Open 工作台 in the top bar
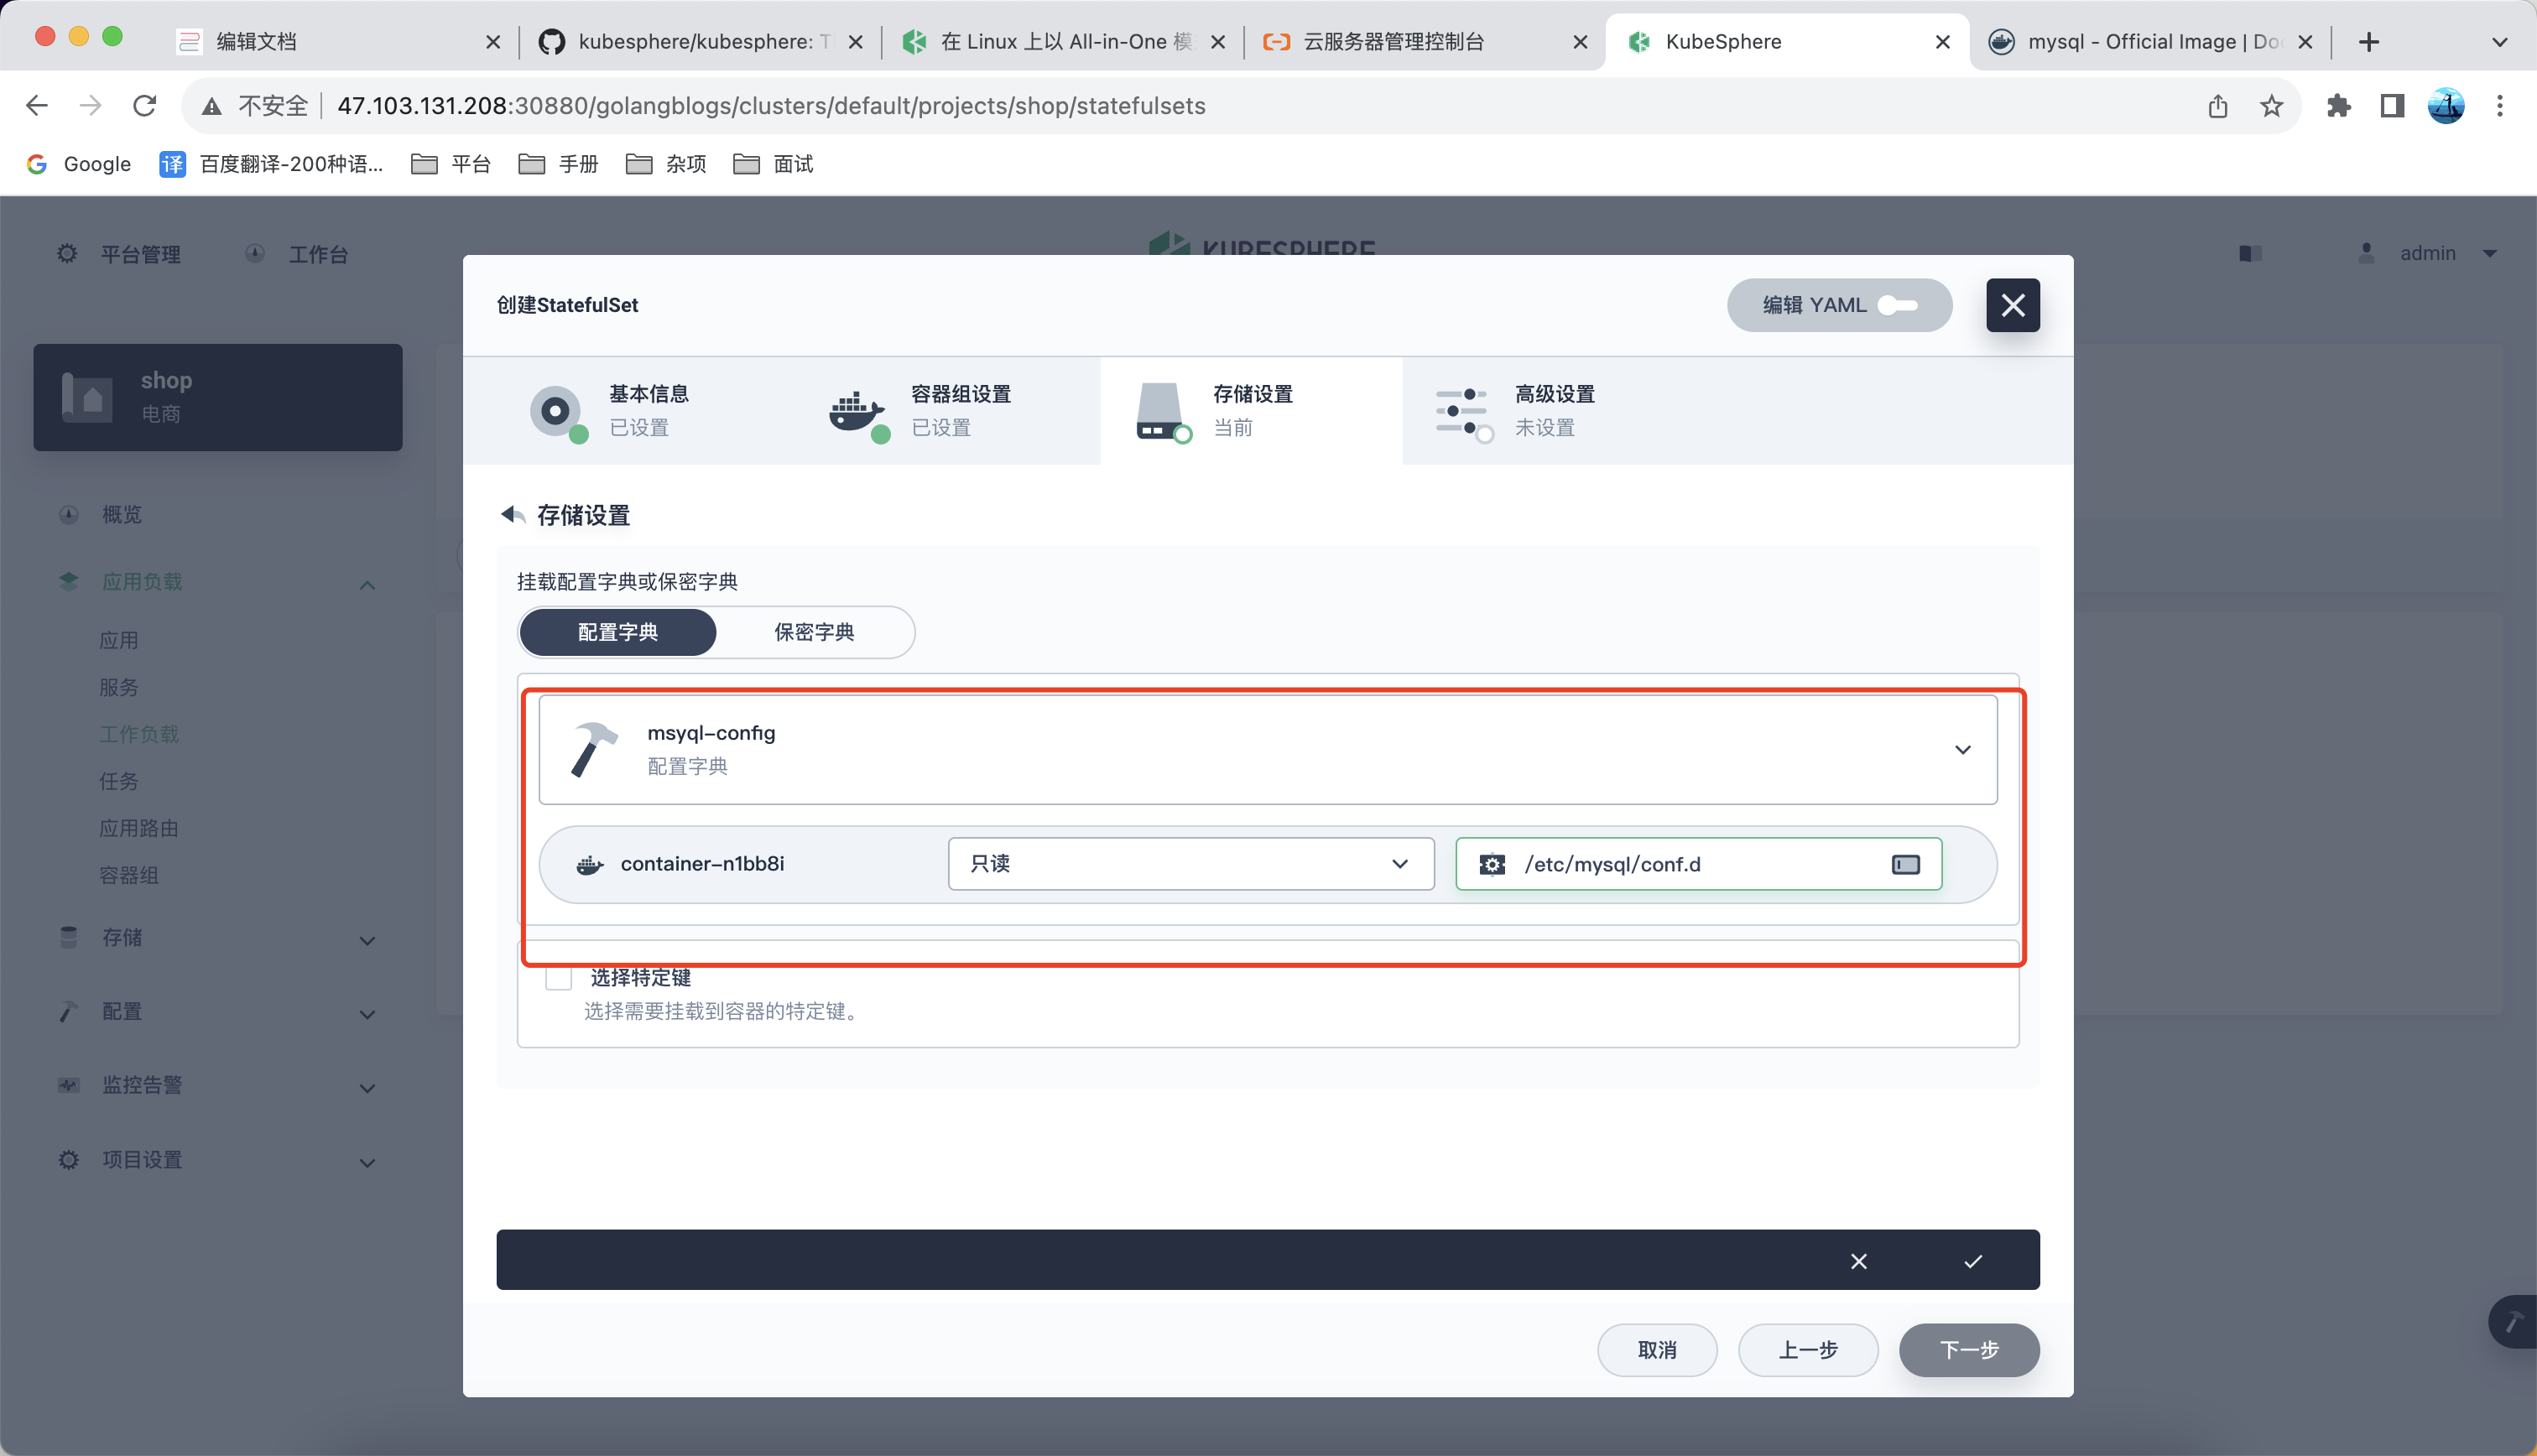Image resolution: width=2537 pixels, height=1456 pixels. tap(297, 254)
